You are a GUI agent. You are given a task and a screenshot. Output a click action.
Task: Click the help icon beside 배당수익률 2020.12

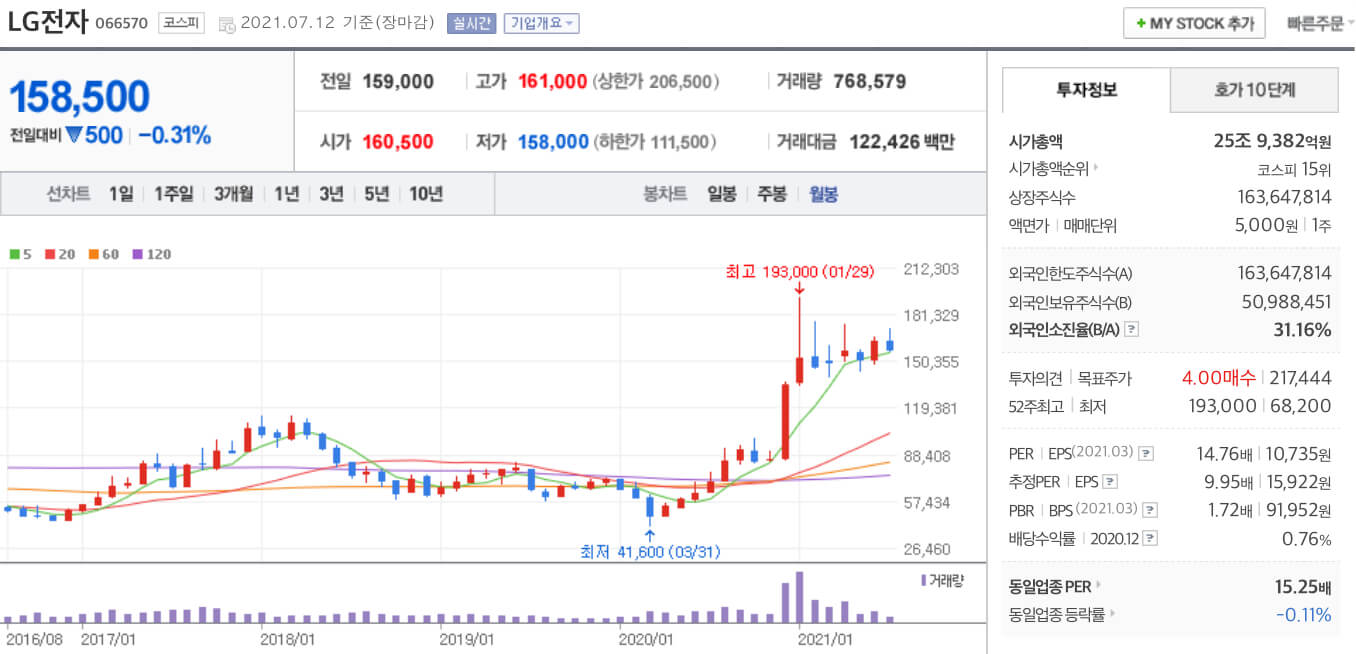(x=1150, y=539)
